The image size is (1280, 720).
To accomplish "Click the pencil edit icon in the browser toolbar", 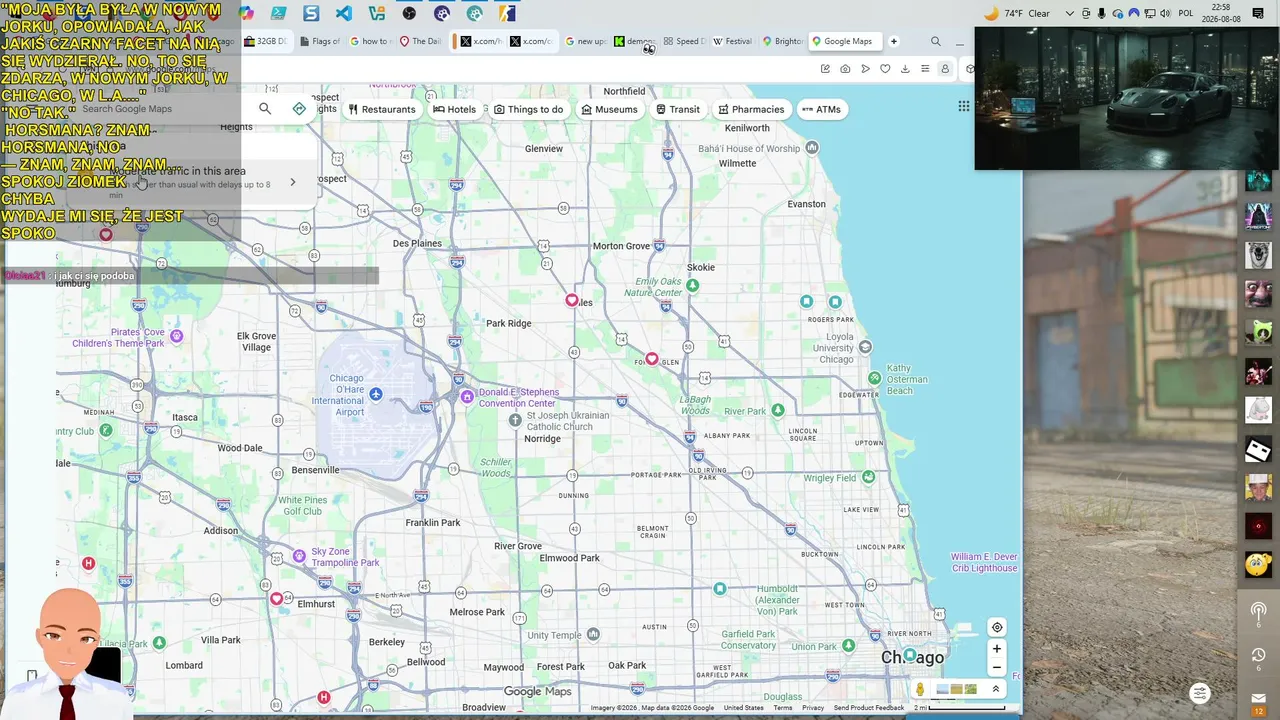I will (x=825, y=69).
